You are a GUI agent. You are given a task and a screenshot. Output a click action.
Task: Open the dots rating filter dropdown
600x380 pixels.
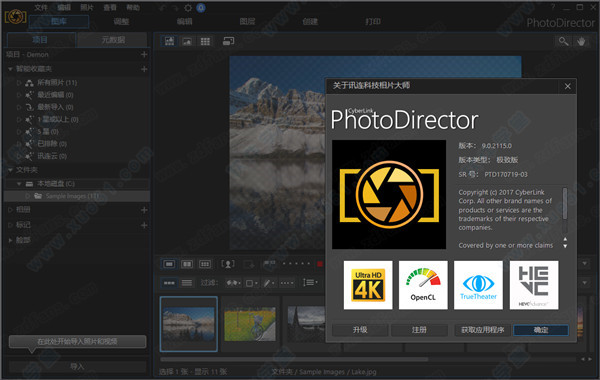[x=287, y=283]
